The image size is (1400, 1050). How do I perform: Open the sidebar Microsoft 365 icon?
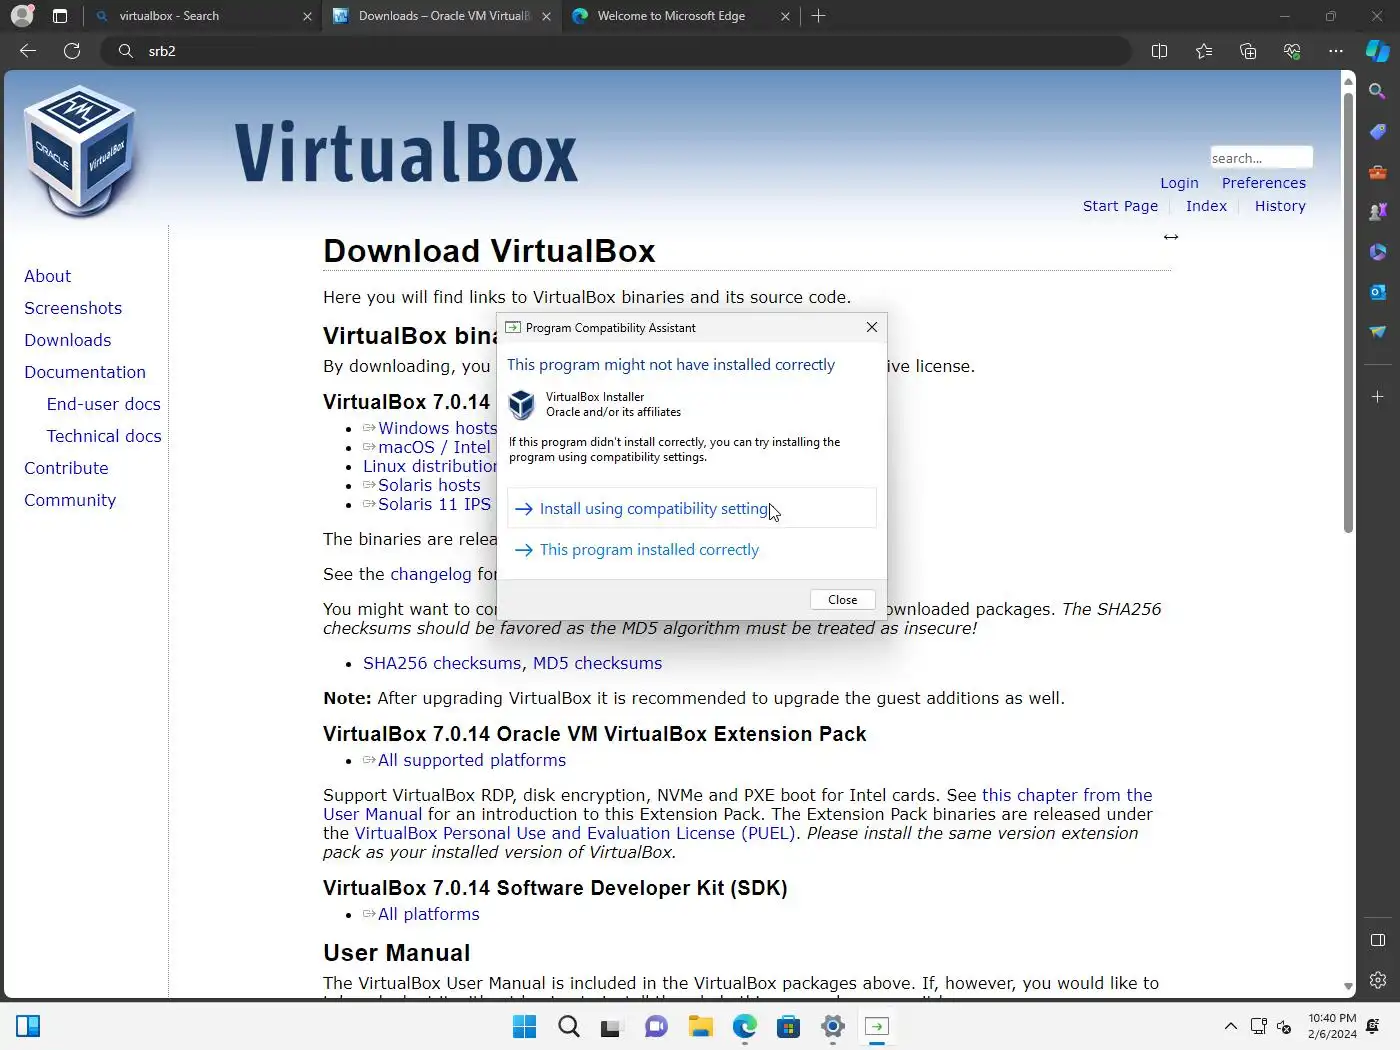[1378, 252]
